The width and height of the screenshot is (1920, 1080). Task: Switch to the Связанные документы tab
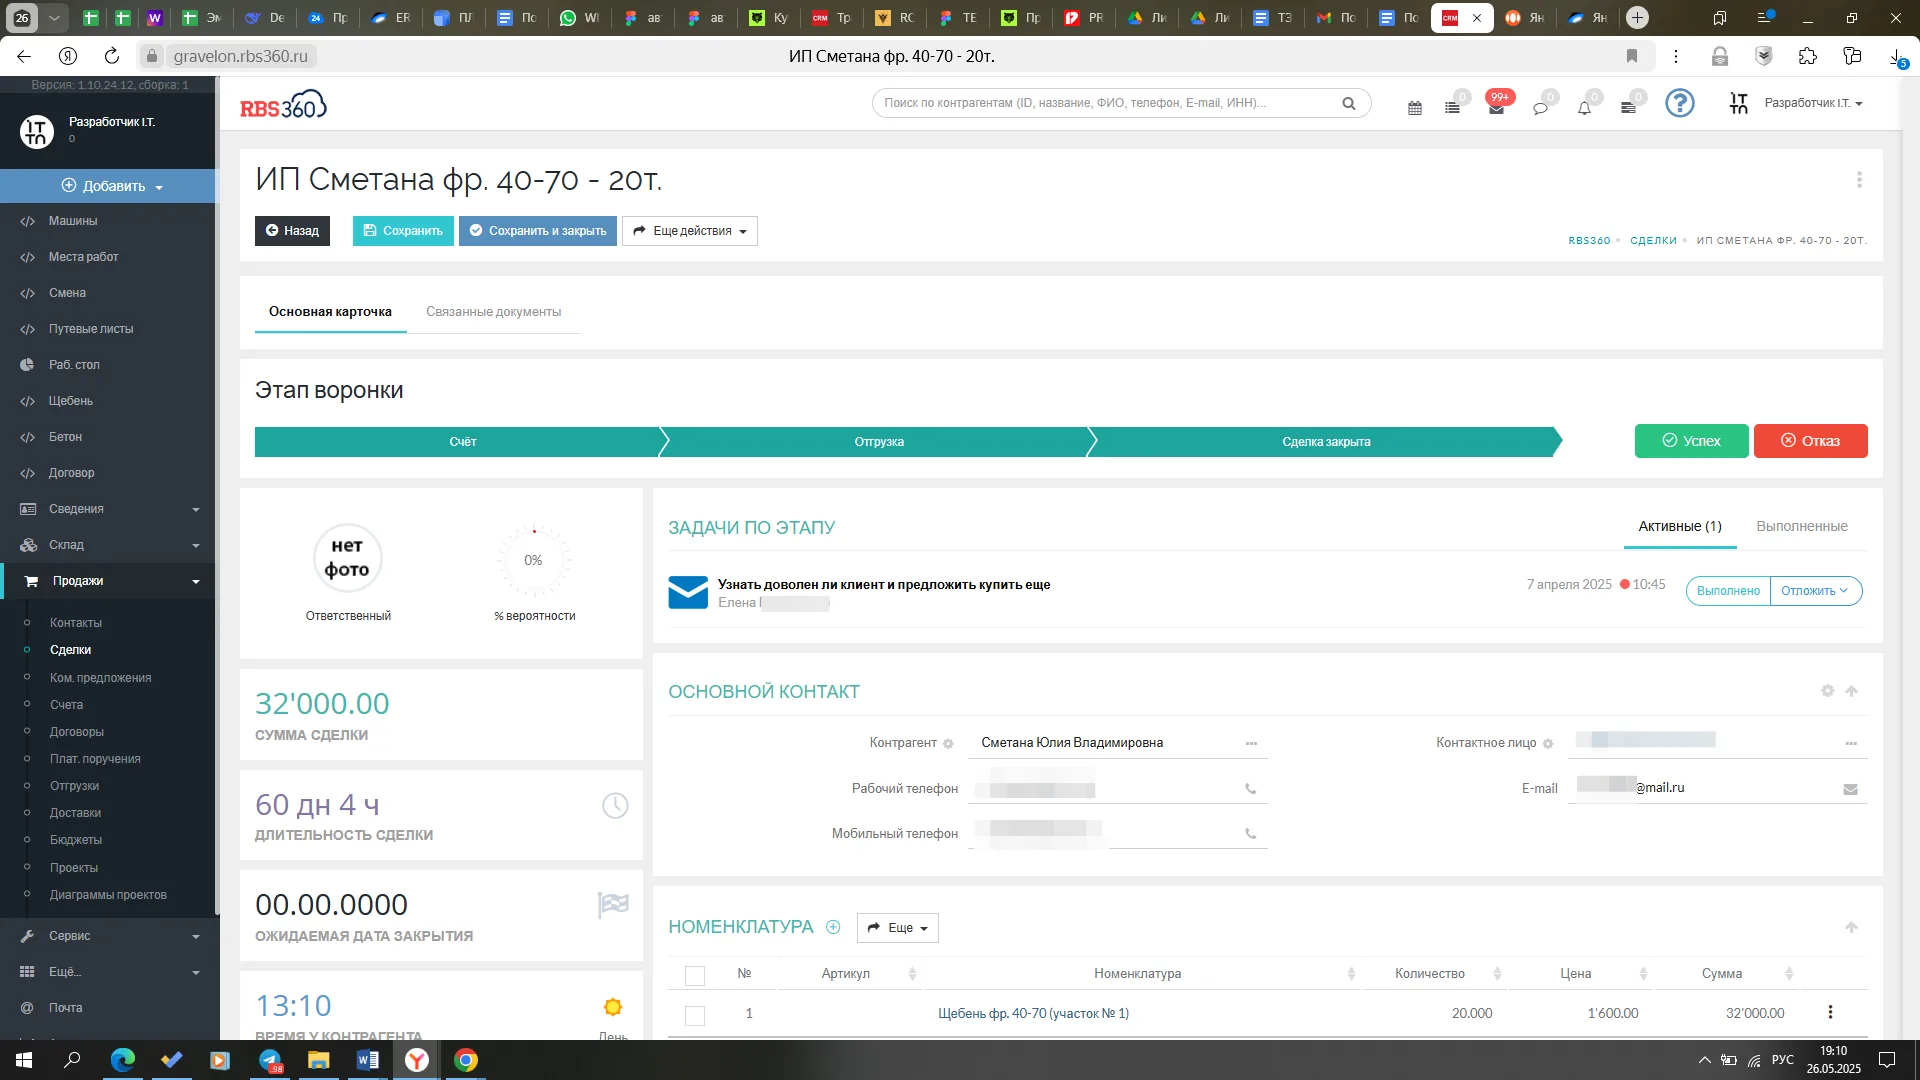(x=493, y=312)
